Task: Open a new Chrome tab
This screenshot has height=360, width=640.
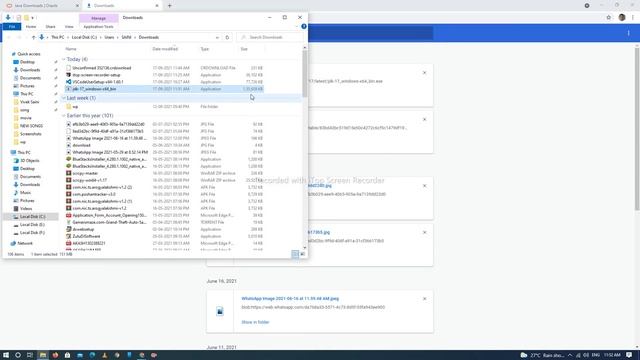Action: (x=169, y=6)
